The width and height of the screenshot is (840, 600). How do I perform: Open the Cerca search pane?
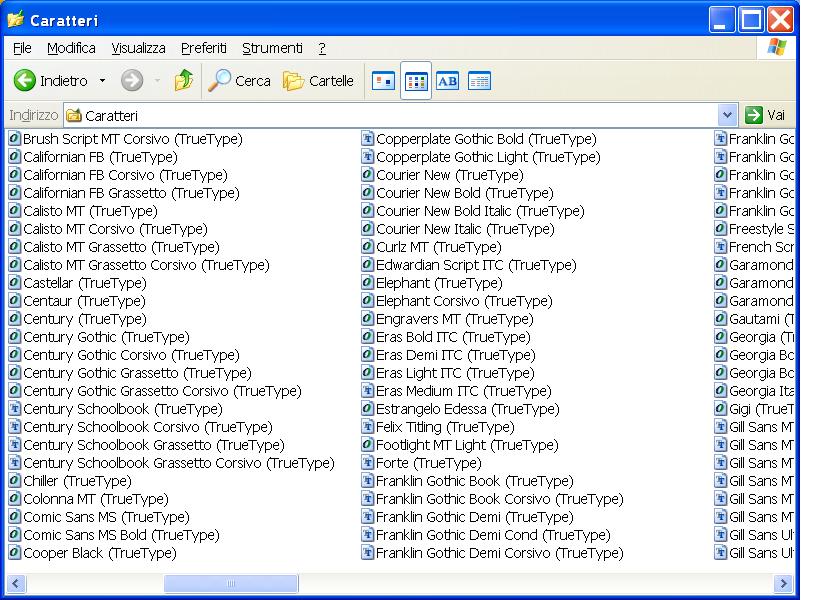239,81
